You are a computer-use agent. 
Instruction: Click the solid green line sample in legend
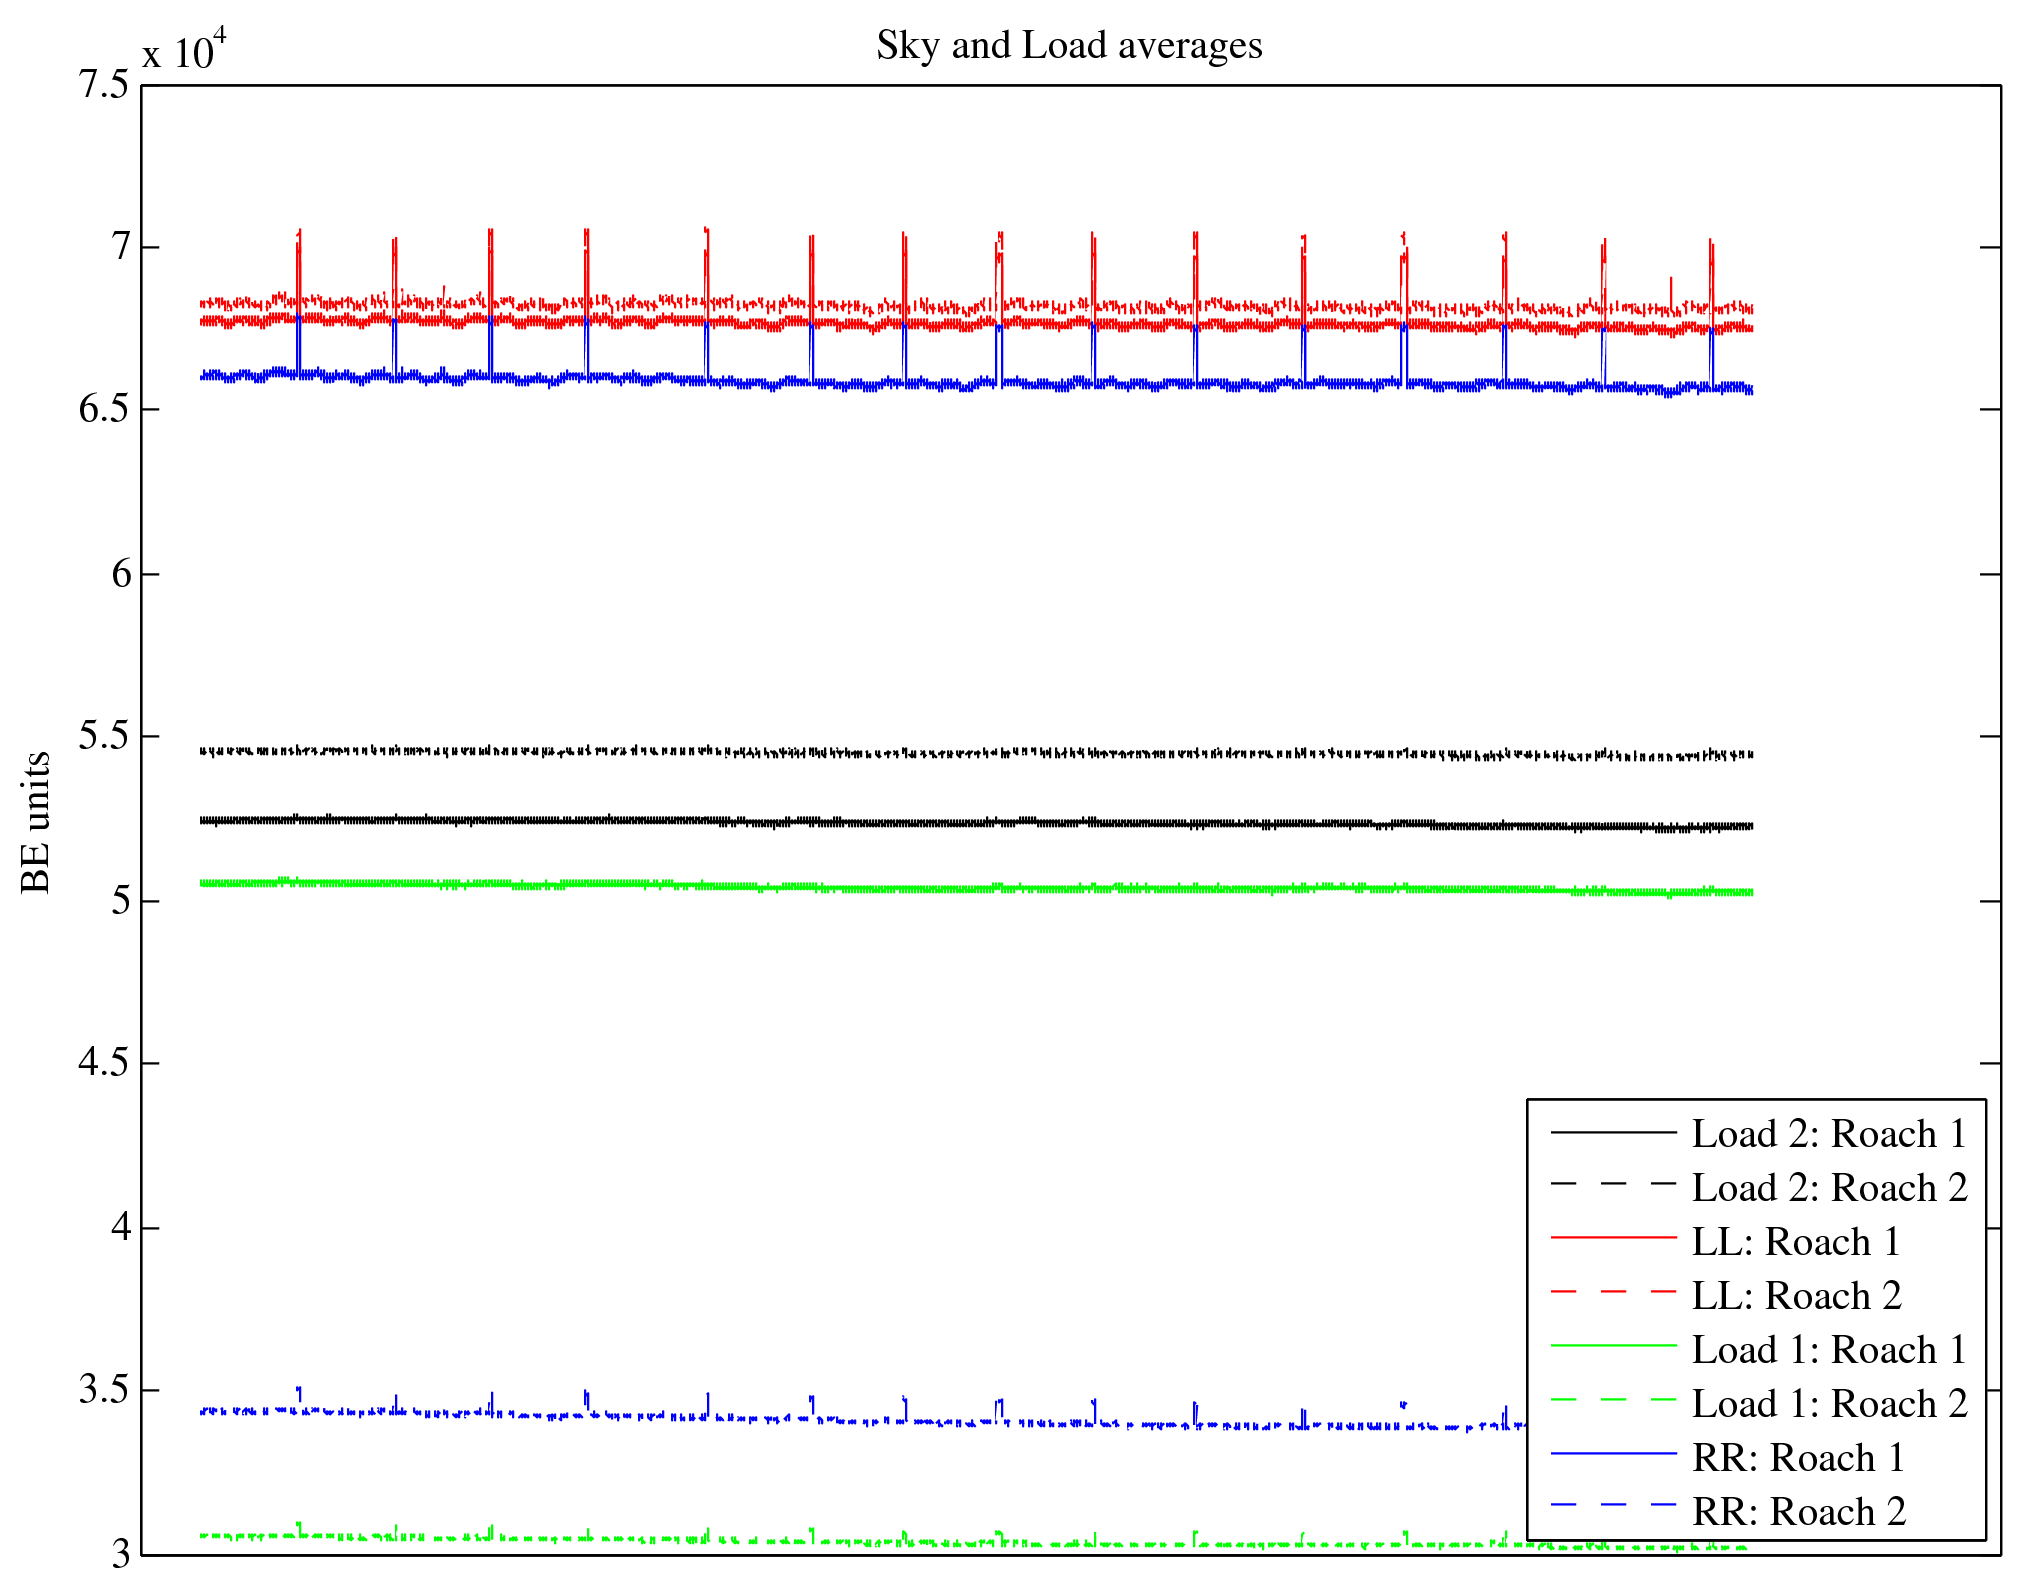(x=1613, y=1346)
